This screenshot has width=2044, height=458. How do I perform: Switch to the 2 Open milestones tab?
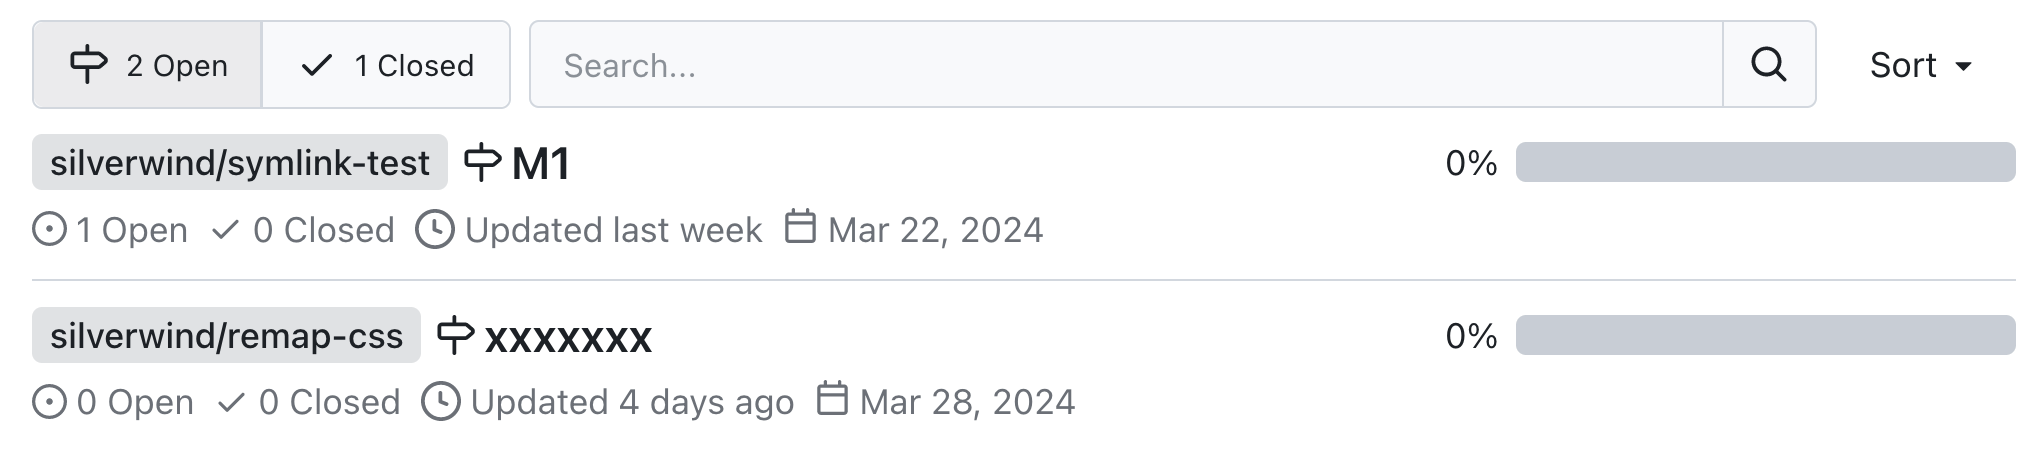tap(148, 65)
